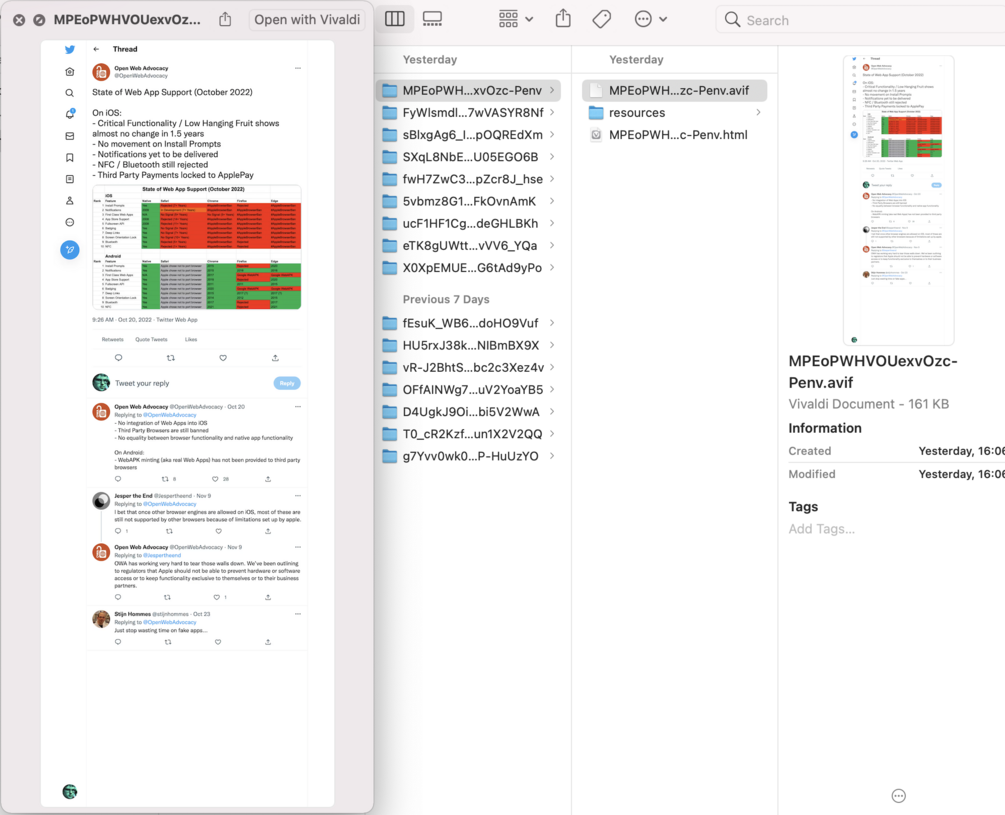Click the main tweet's three-dot menu

tap(297, 68)
